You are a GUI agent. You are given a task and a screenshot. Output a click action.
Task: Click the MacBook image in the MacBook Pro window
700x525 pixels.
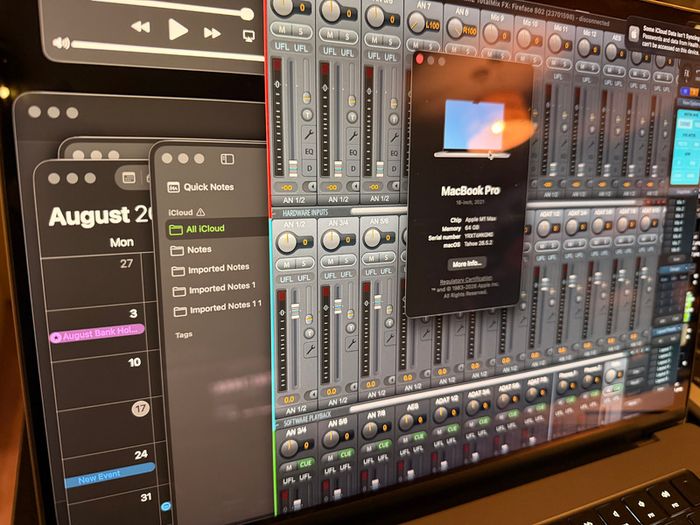(473, 129)
